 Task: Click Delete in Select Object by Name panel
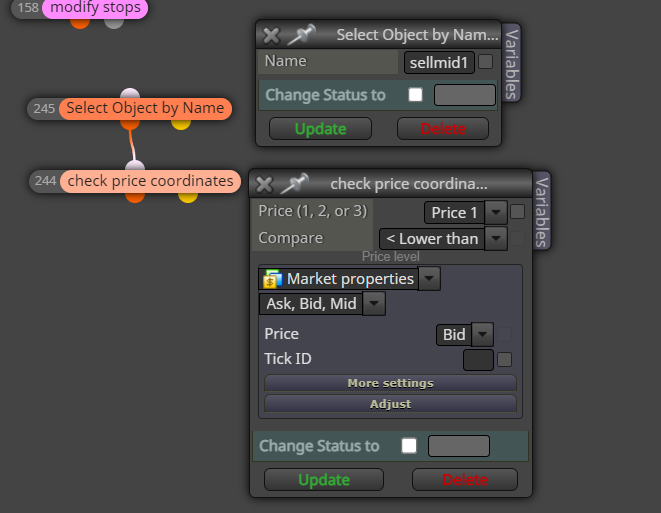443,129
